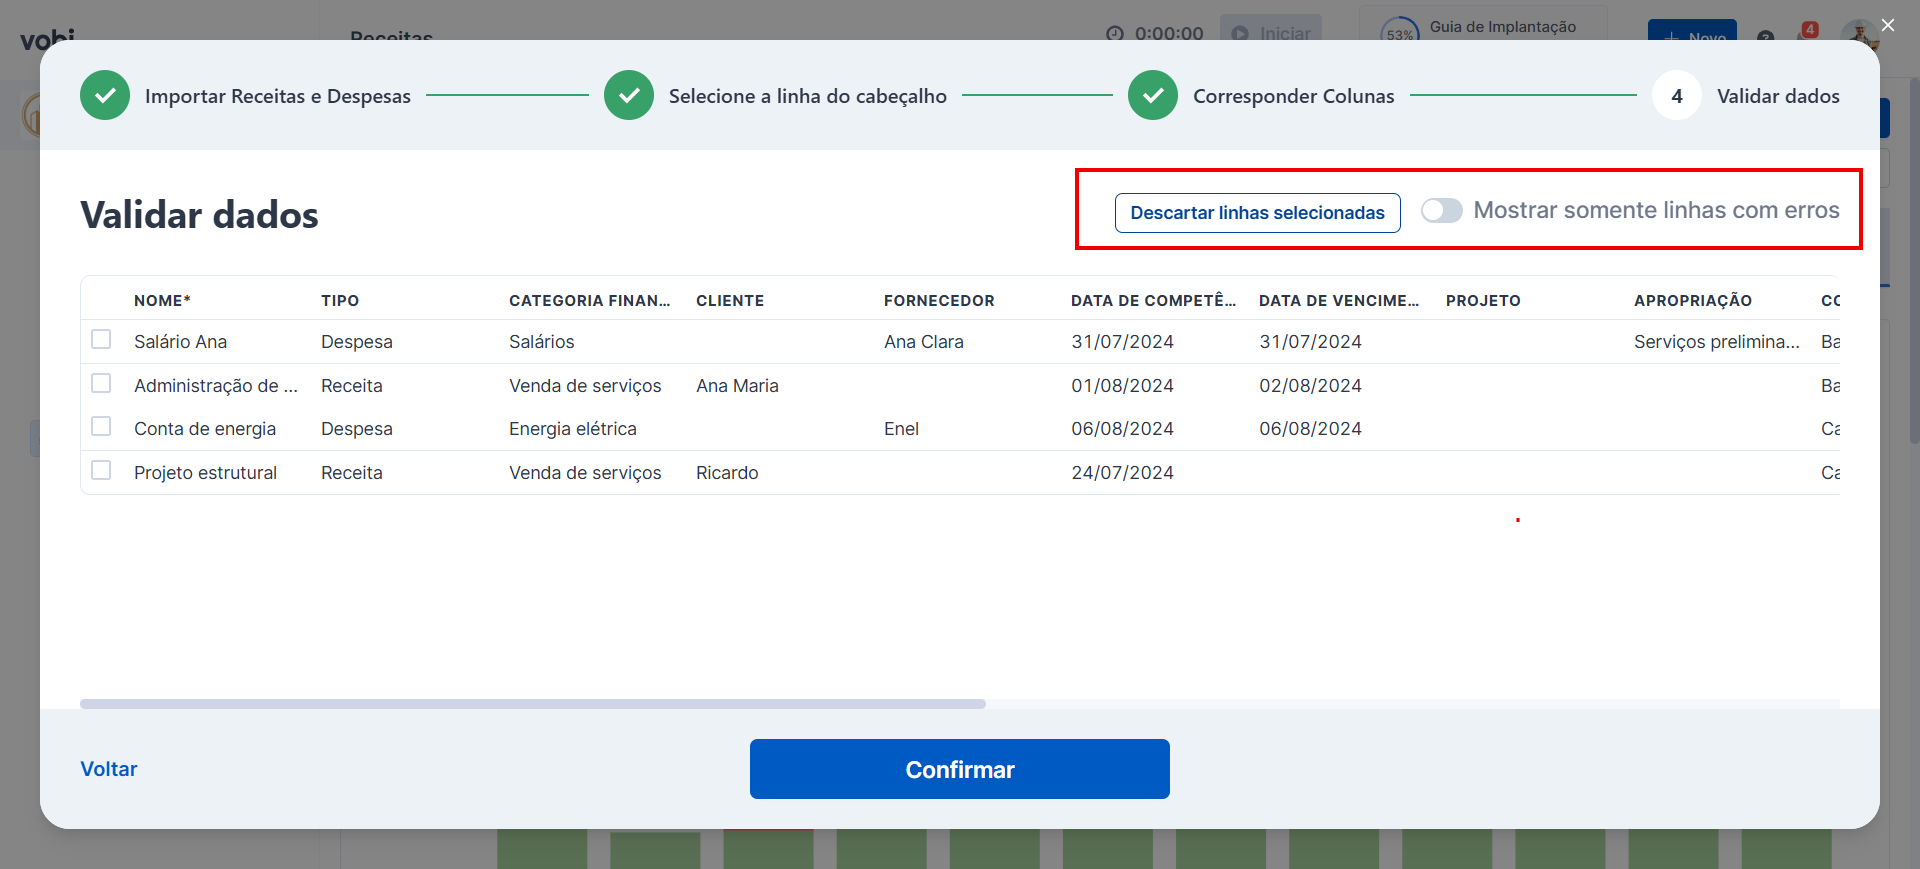
Task: Click Descartar linhas selecionadas button
Action: [x=1258, y=213]
